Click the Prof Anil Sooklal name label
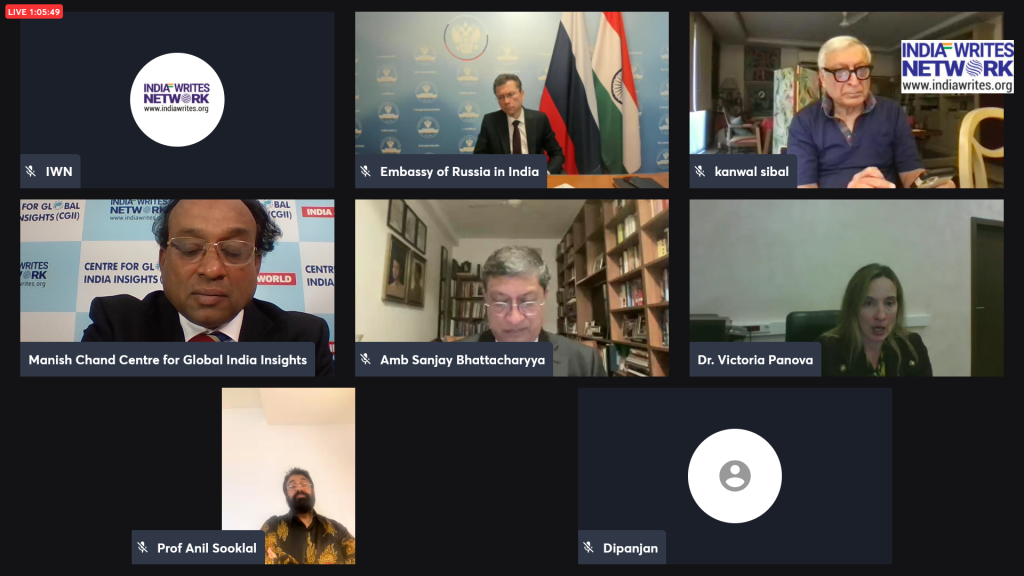The image size is (1024, 576). coord(206,548)
